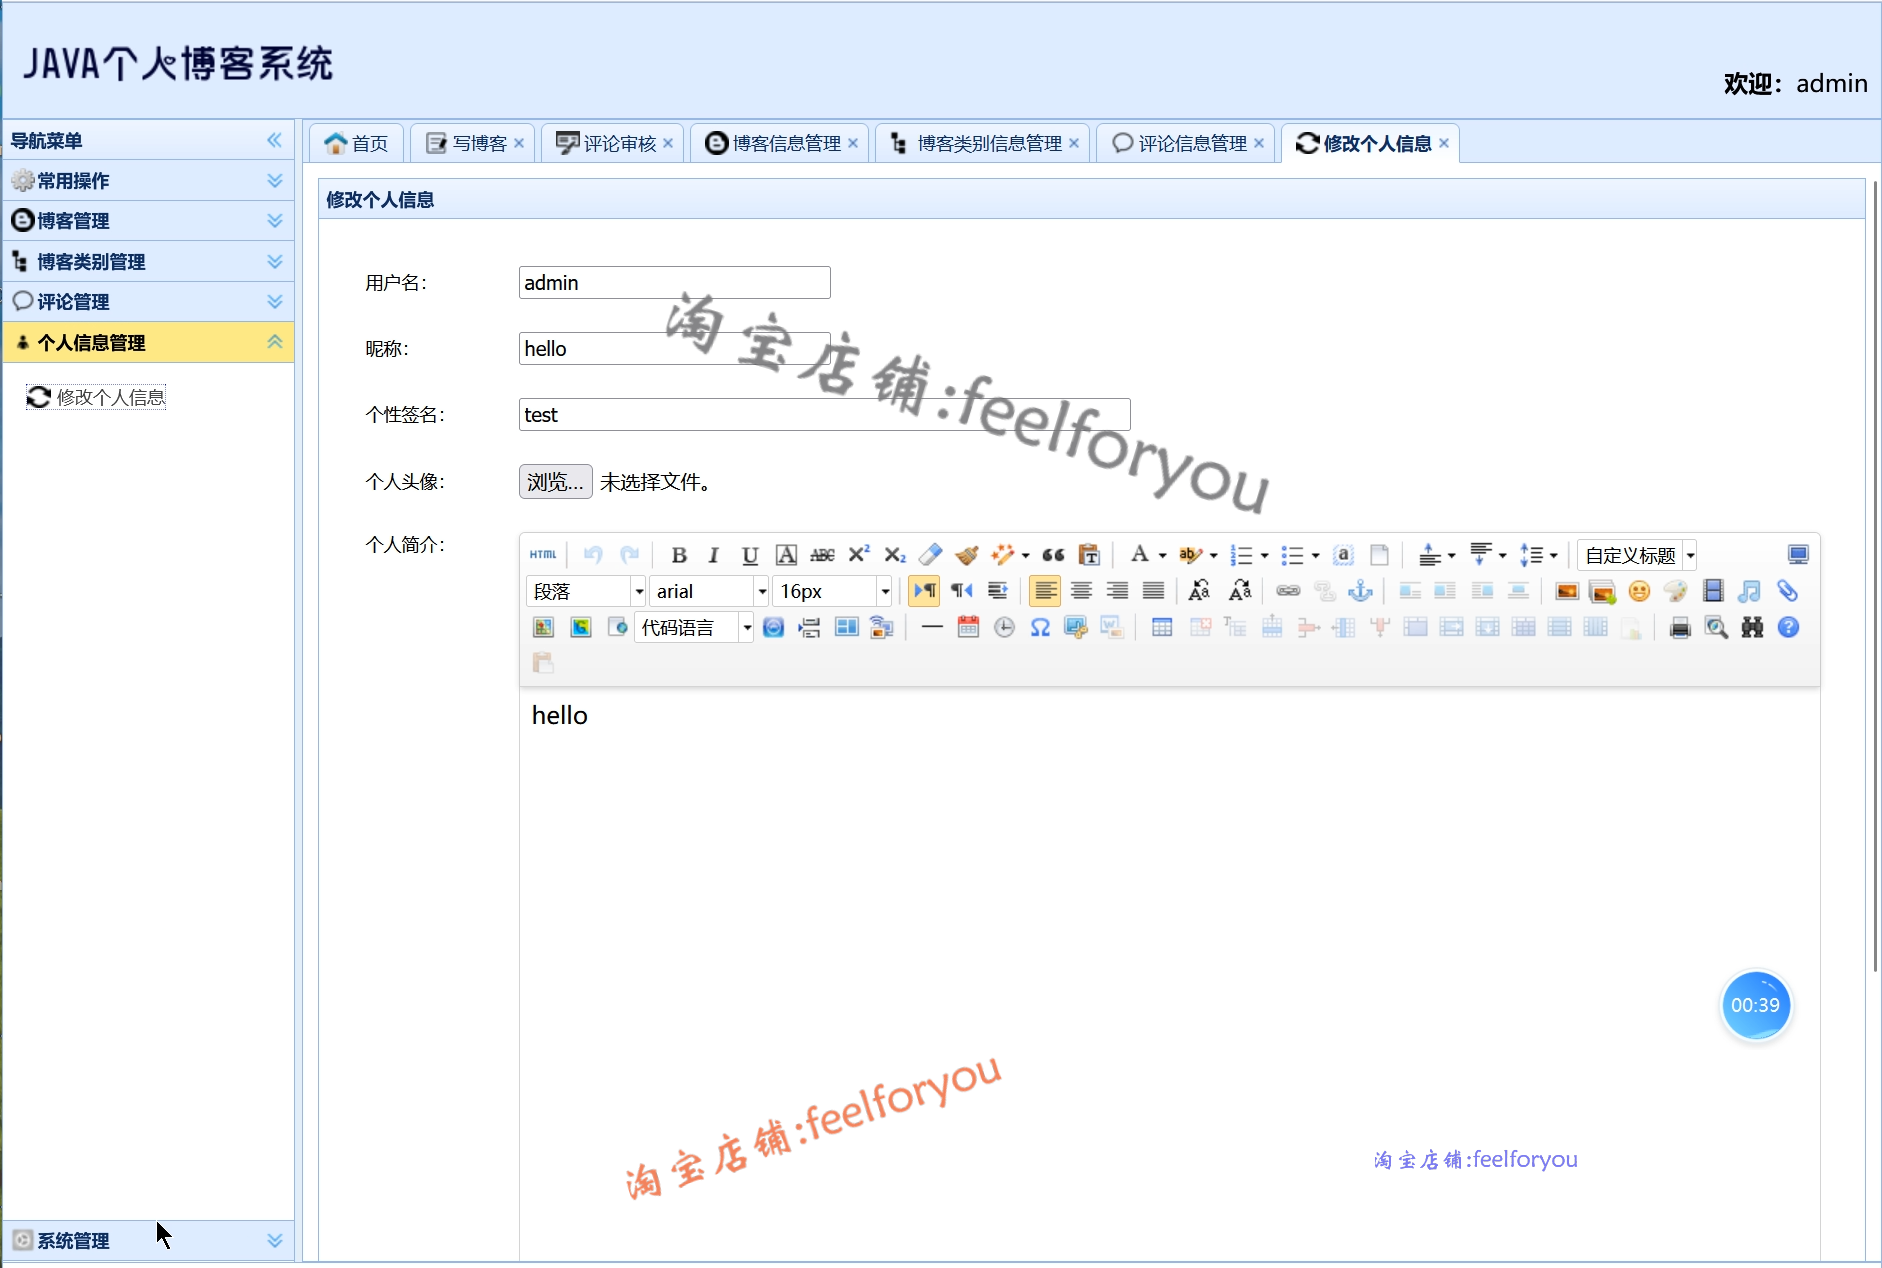1882x1268 pixels.
Task: Insert horizontal line icon
Action: point(932,627)
